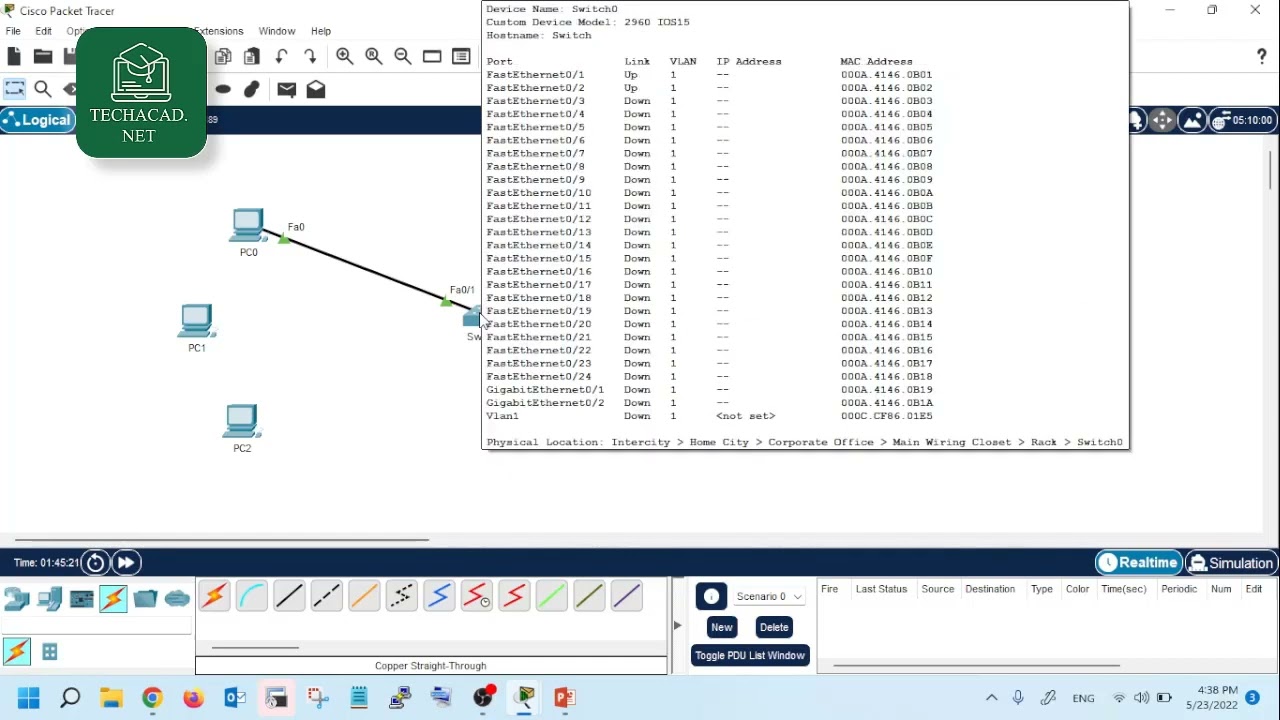
Task: Open the Windows Start menu
Action: 28,698
